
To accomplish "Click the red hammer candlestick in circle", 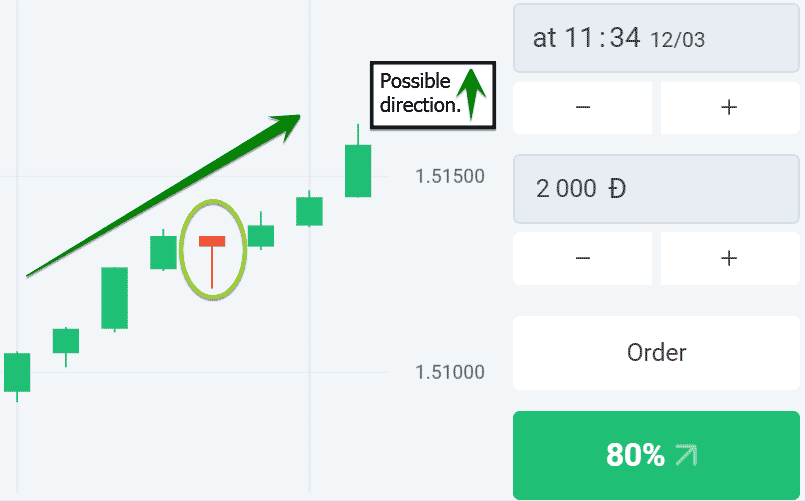I will 212,261.
